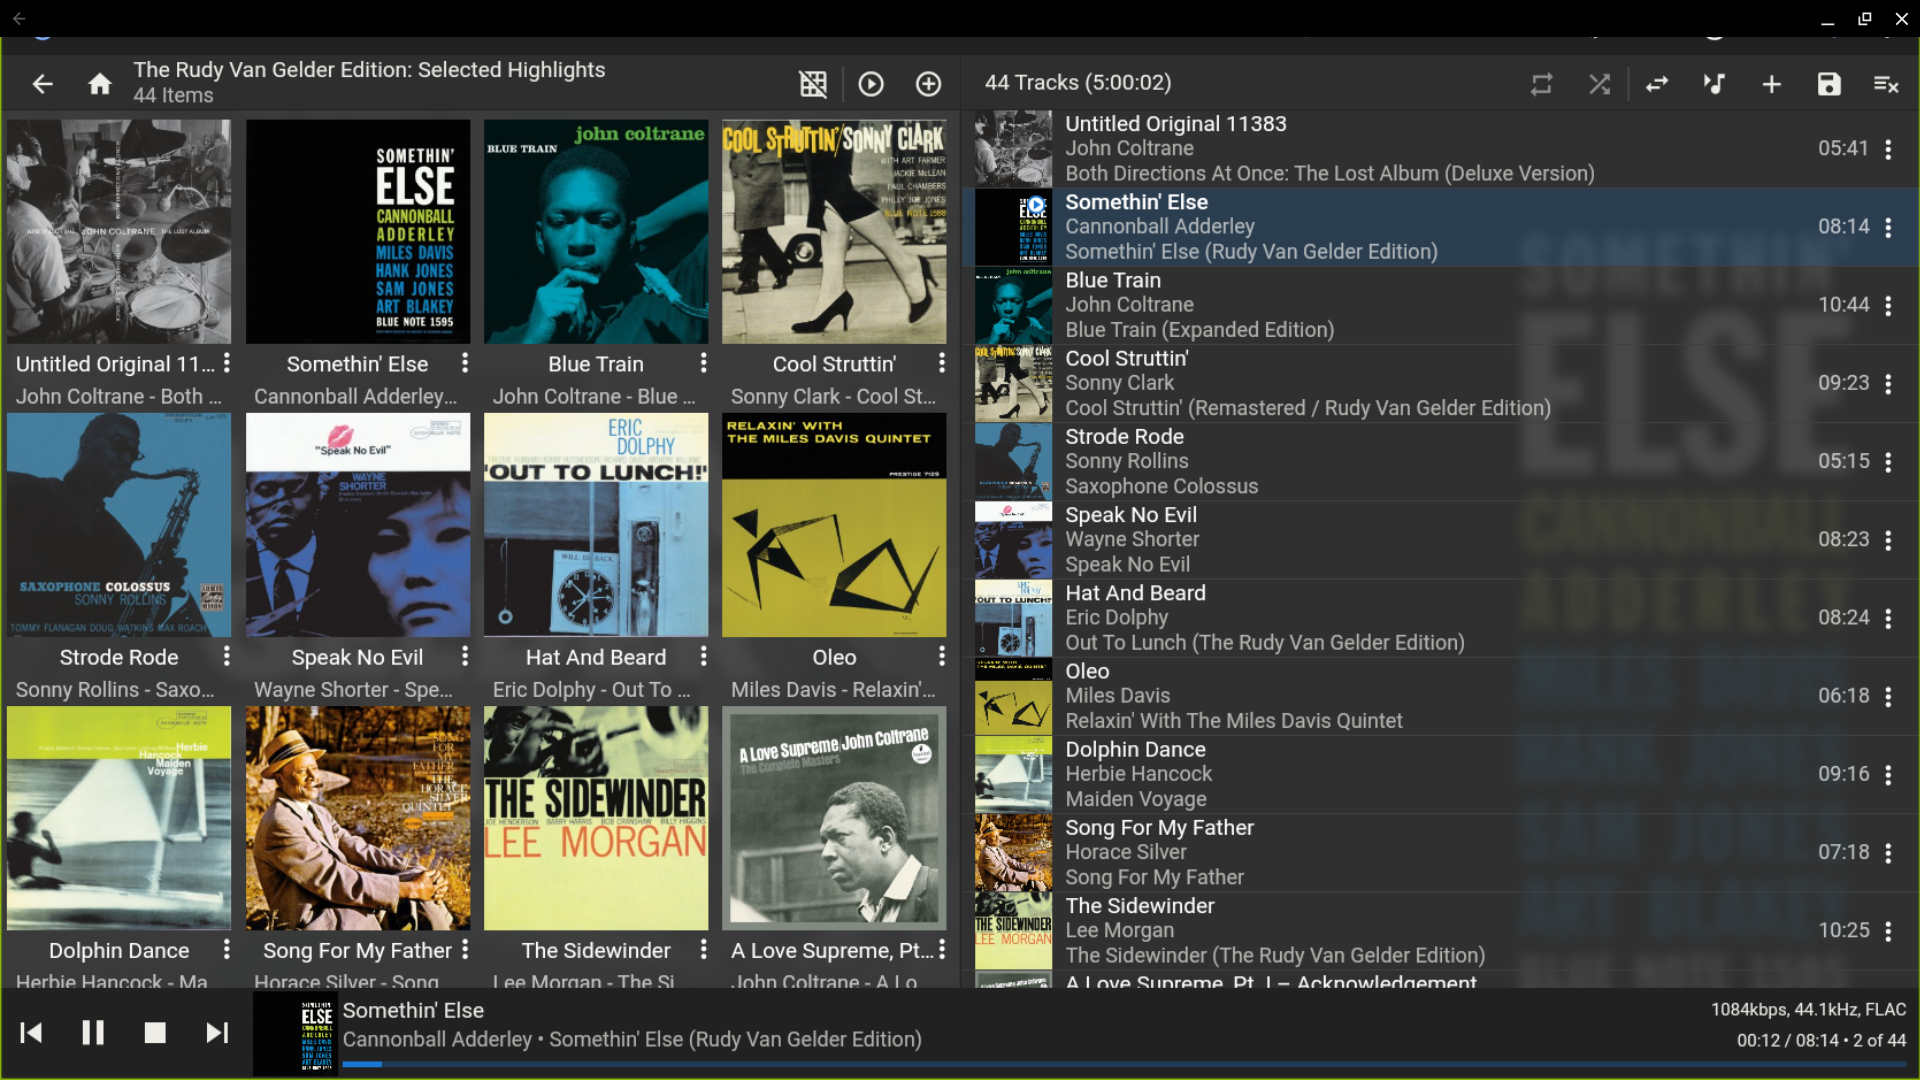Select Song For My Father by Horace Silver in queue
The width and height of the screenshot is (1920, 1080).
click(1440, 853)
